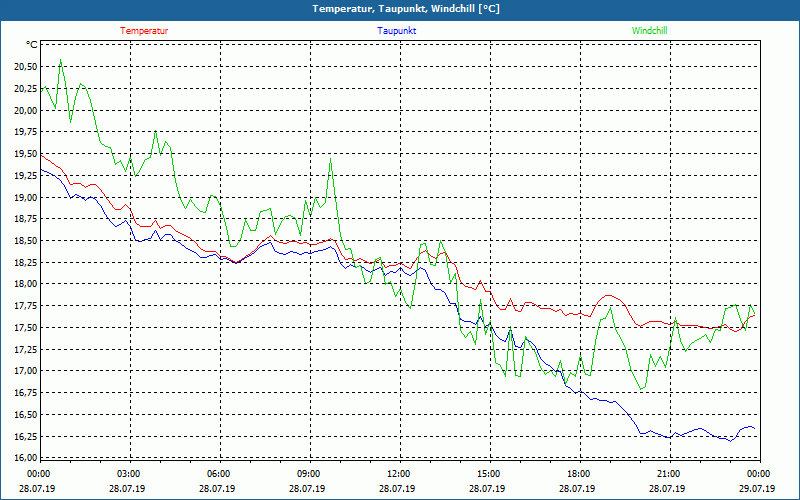Click the '06:00' time label
This screenshot has height=500, width=800.
[218, 474]
